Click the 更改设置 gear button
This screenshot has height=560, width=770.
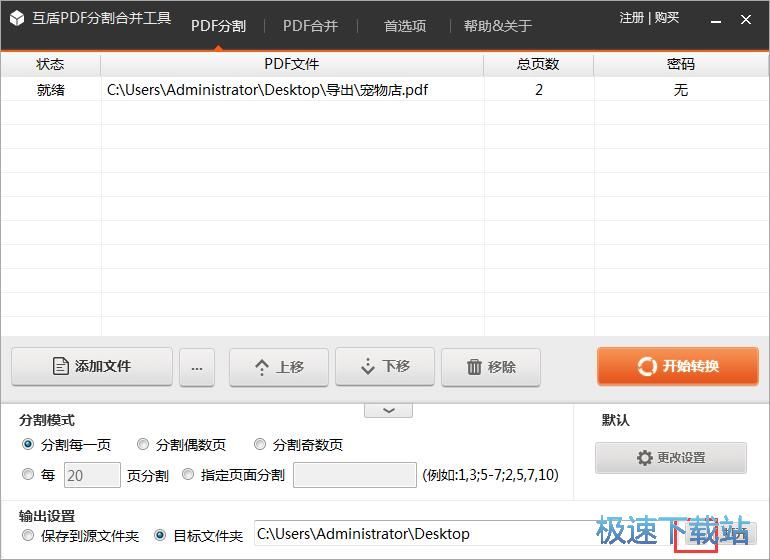pos(671,458)
